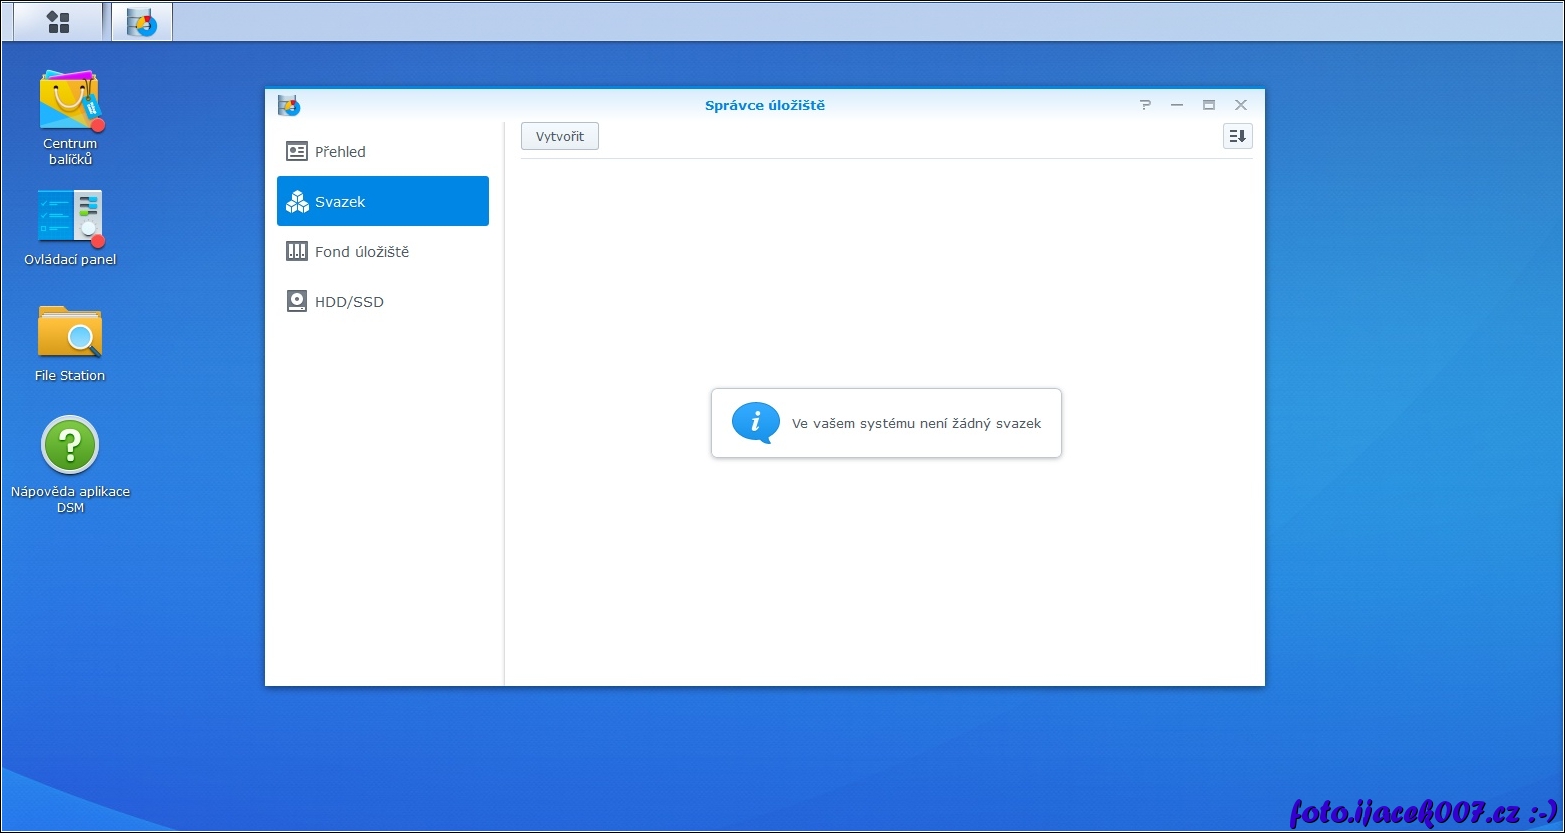Image resolution: width=1565 pixels, height=833 pixels.
Task: Click the 'Ve vašem systému není žádný svazek' message
Action: click(x=916, y=424)
